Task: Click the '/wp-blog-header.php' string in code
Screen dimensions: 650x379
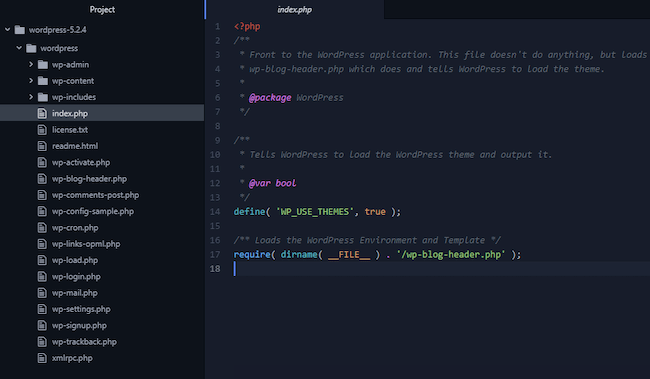Action: (451, 254)
